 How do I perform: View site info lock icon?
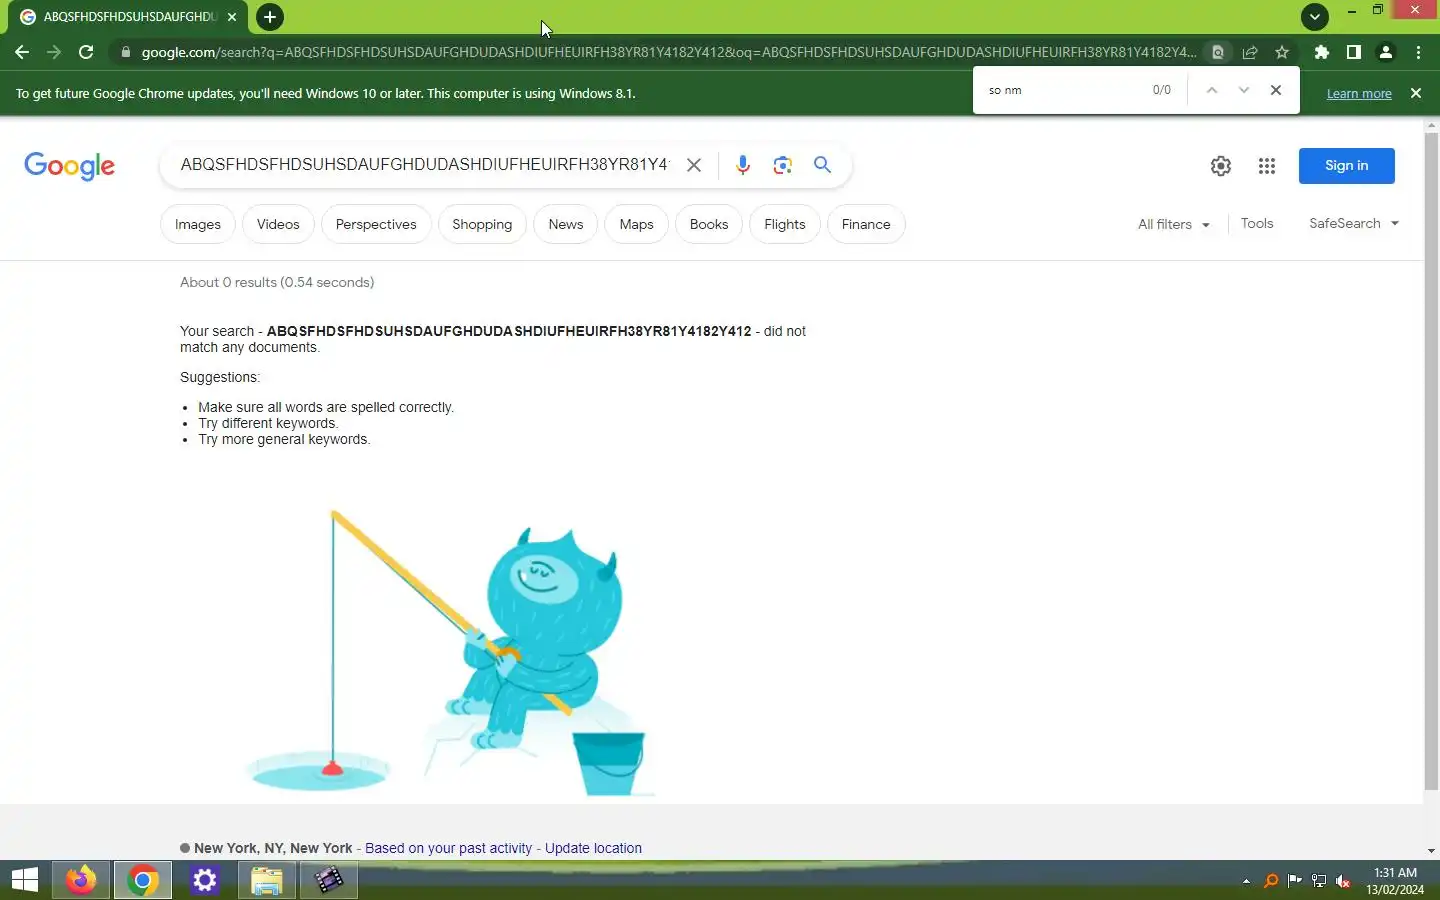125,52
